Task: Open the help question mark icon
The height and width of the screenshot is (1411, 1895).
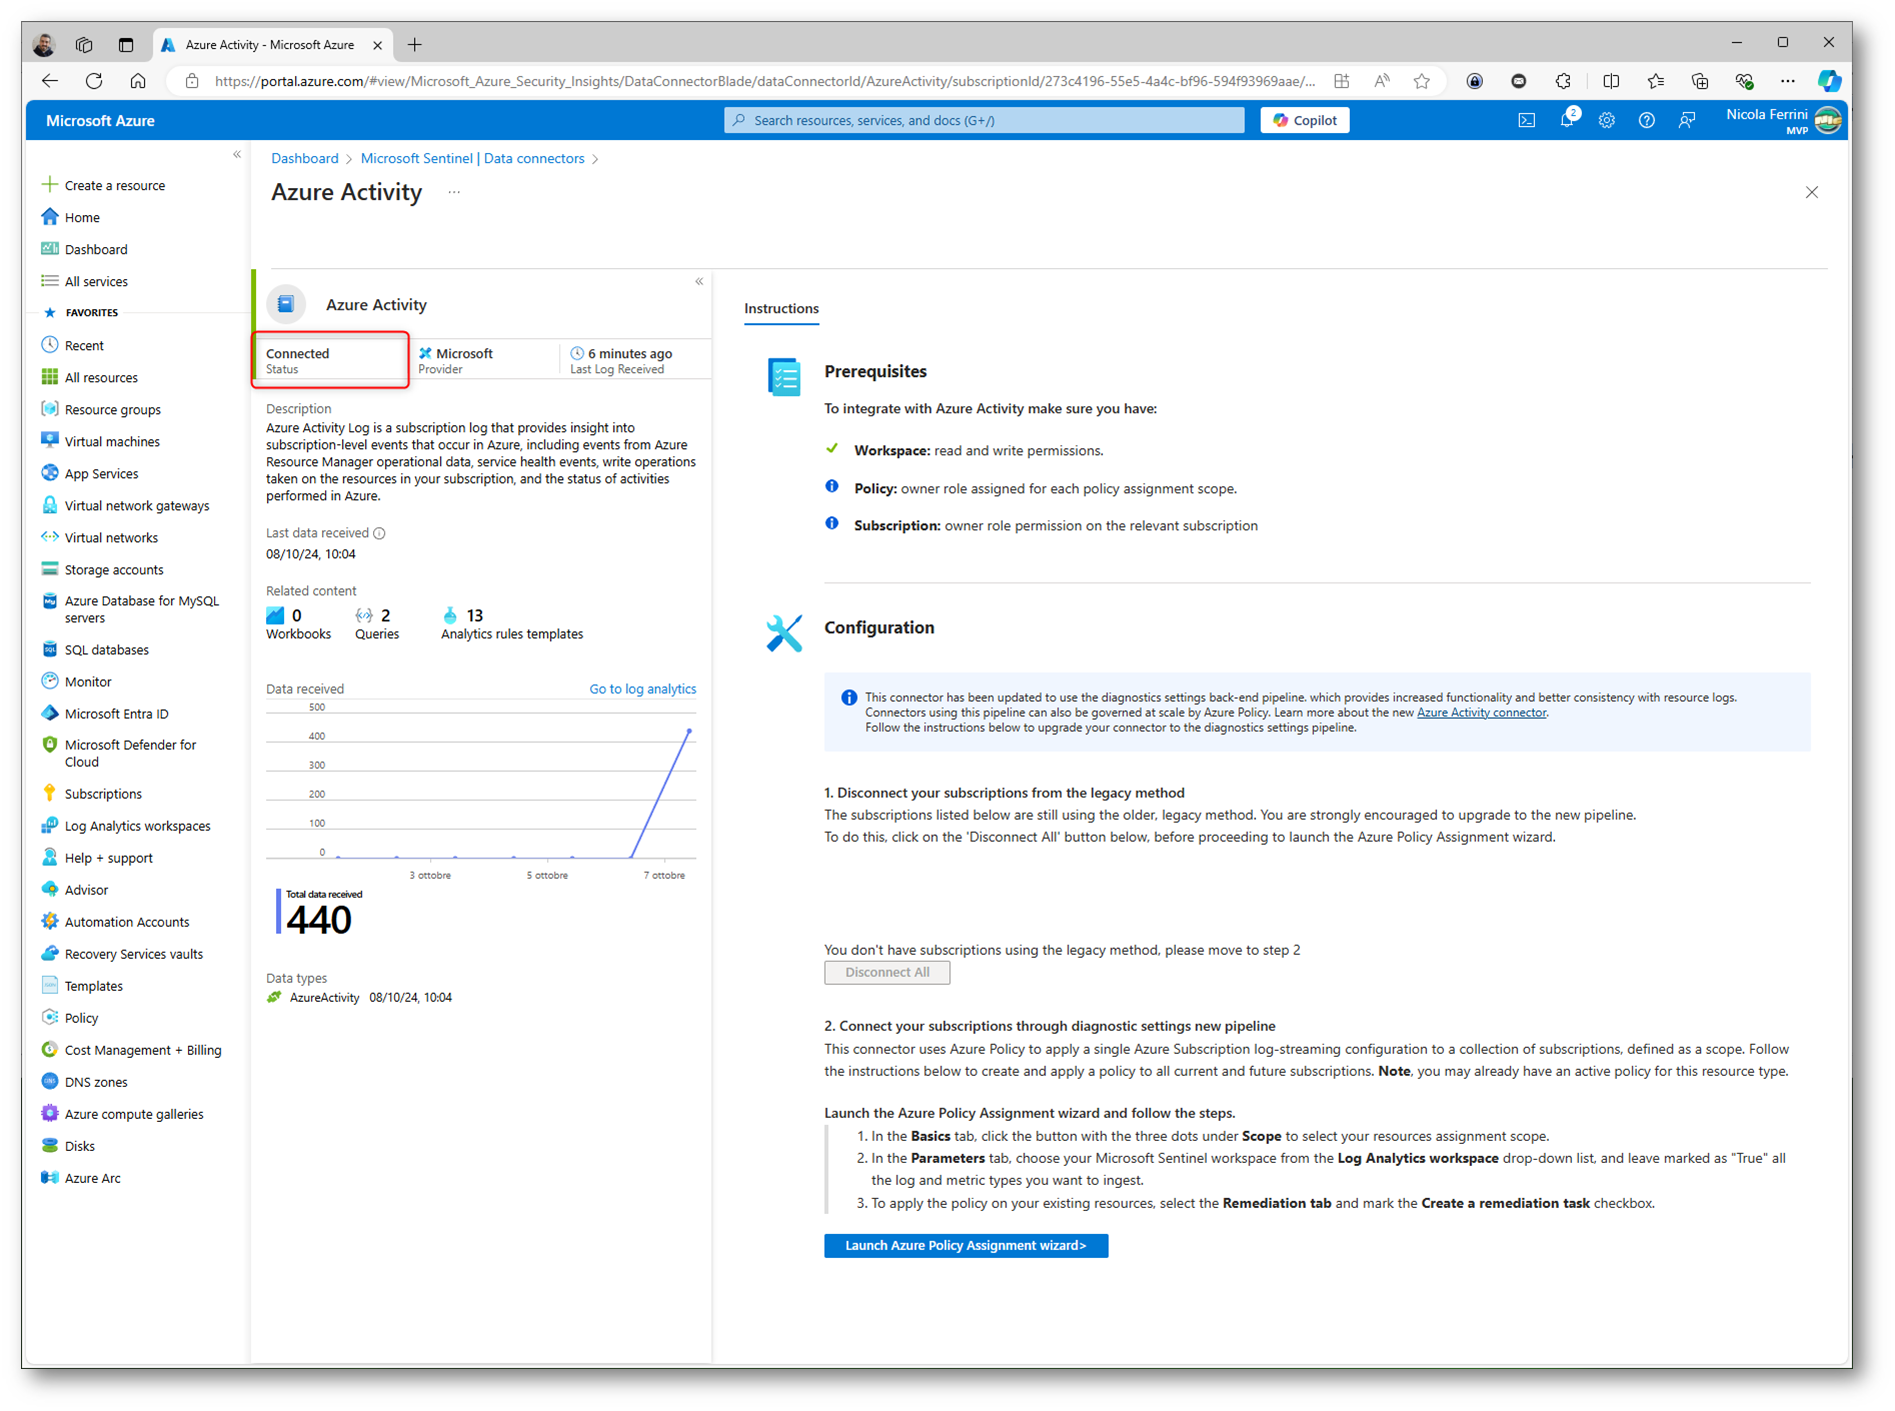Action: coord(1646,120)
